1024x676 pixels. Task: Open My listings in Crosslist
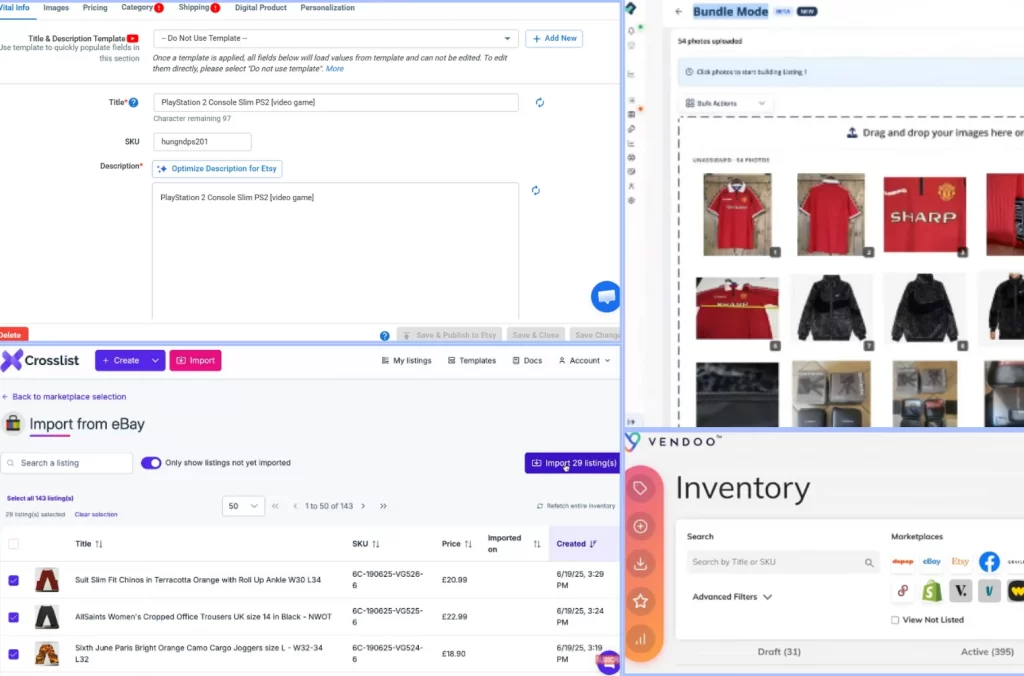[x=406, y=361]
